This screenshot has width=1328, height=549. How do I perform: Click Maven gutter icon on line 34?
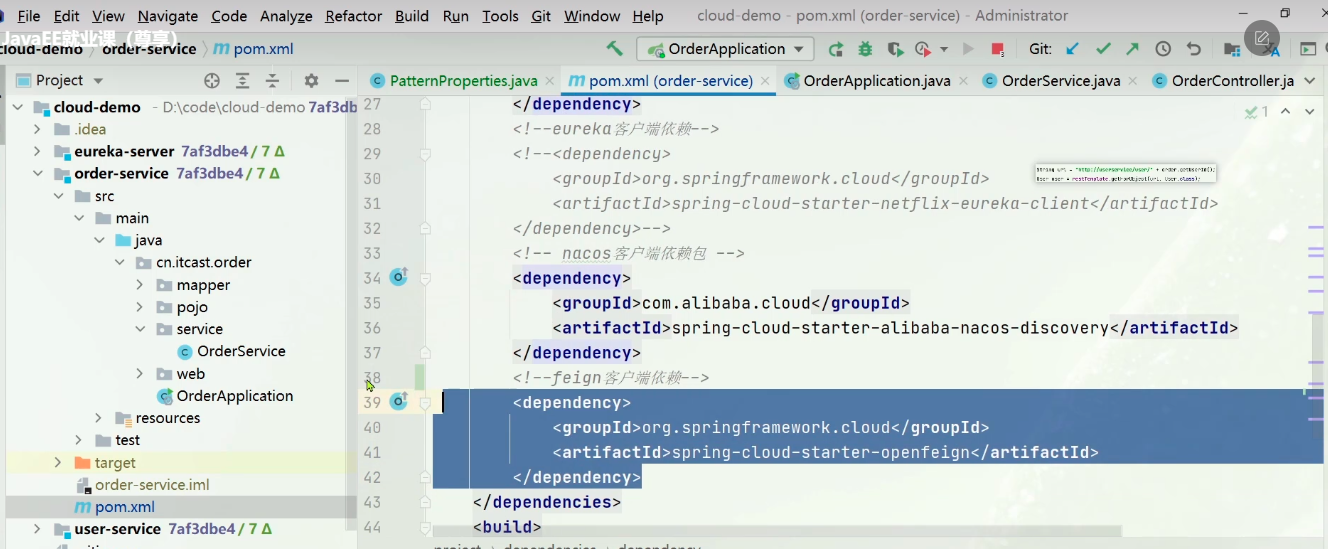[x=398, y=277]
